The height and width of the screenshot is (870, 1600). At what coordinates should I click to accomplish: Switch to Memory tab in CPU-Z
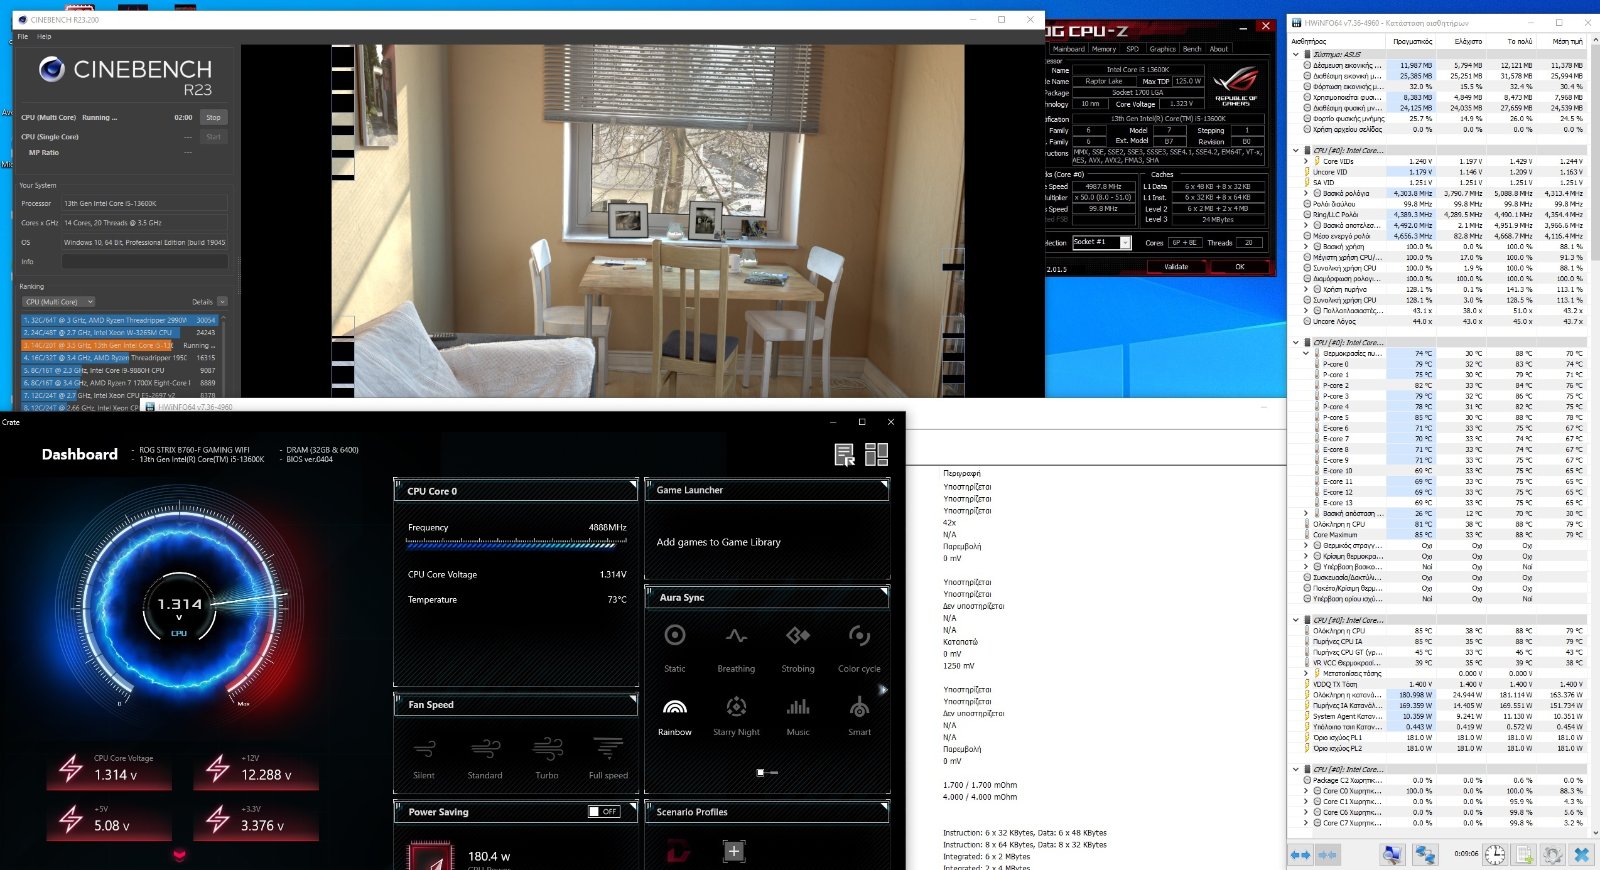(1104, 48)
